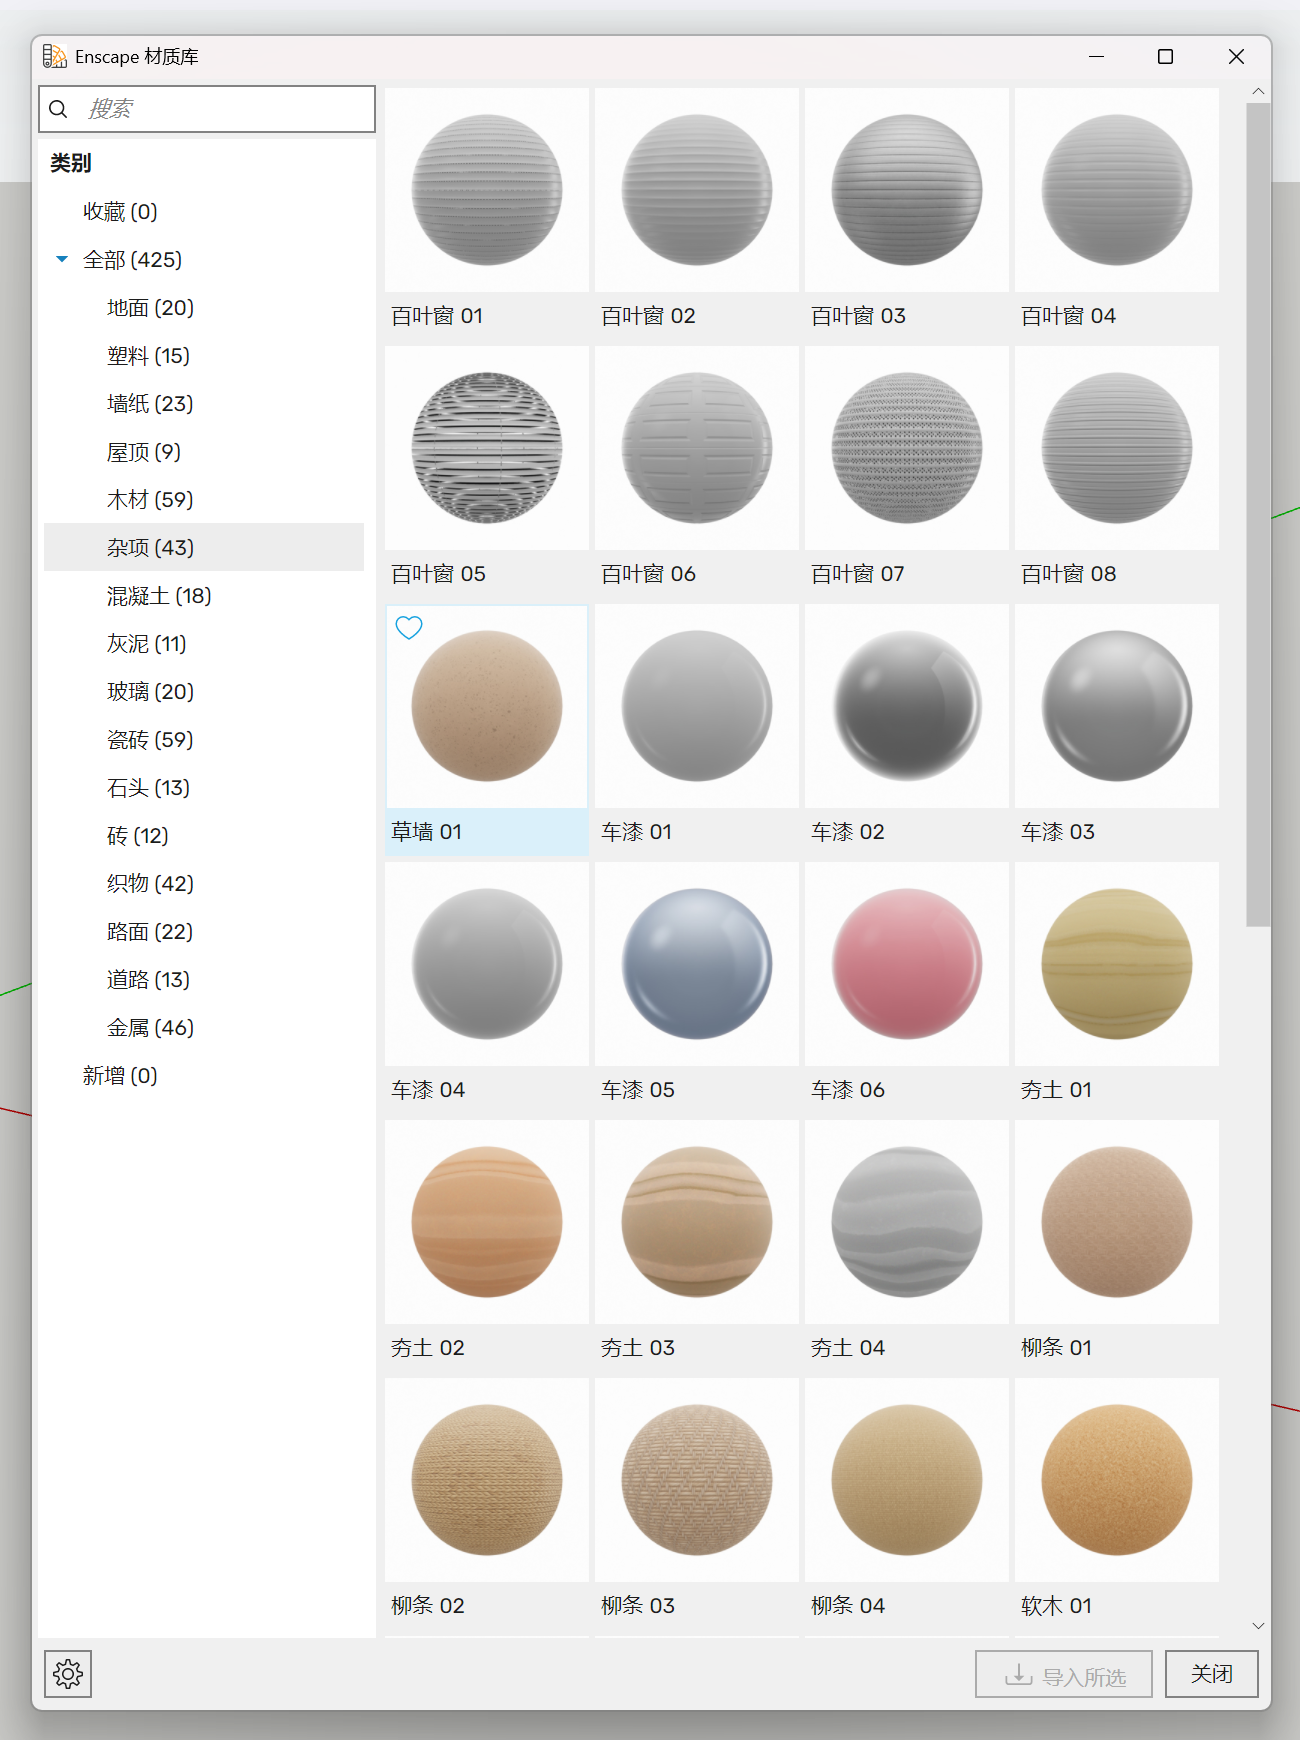Click the search magnifier icon
Screen dimensions: 1300x1740
click(x=59, y=109)
